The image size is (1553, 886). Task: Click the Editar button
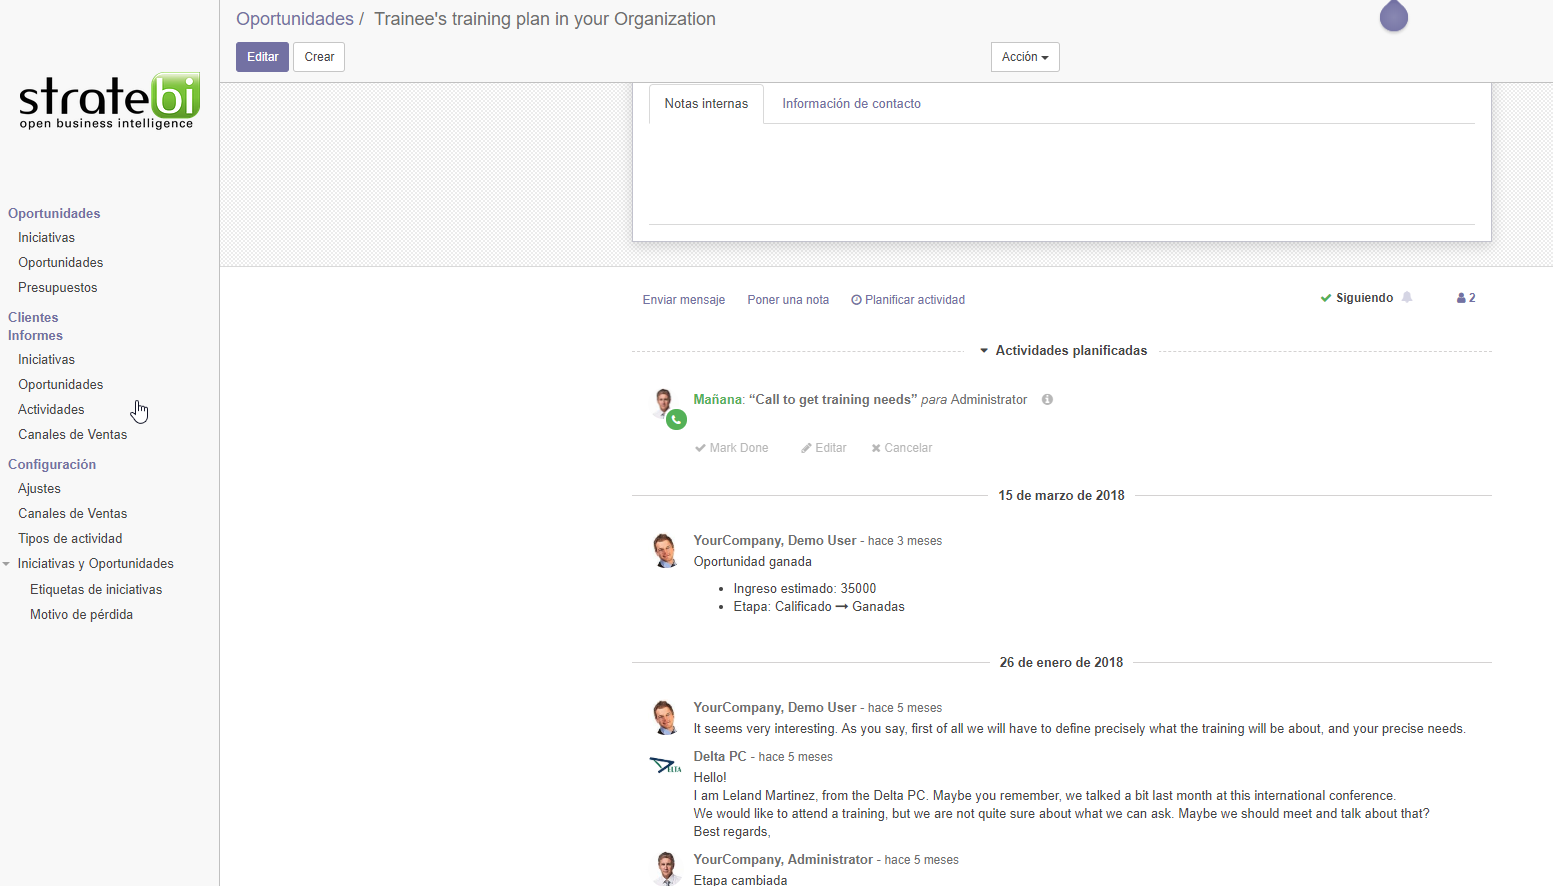262,57
